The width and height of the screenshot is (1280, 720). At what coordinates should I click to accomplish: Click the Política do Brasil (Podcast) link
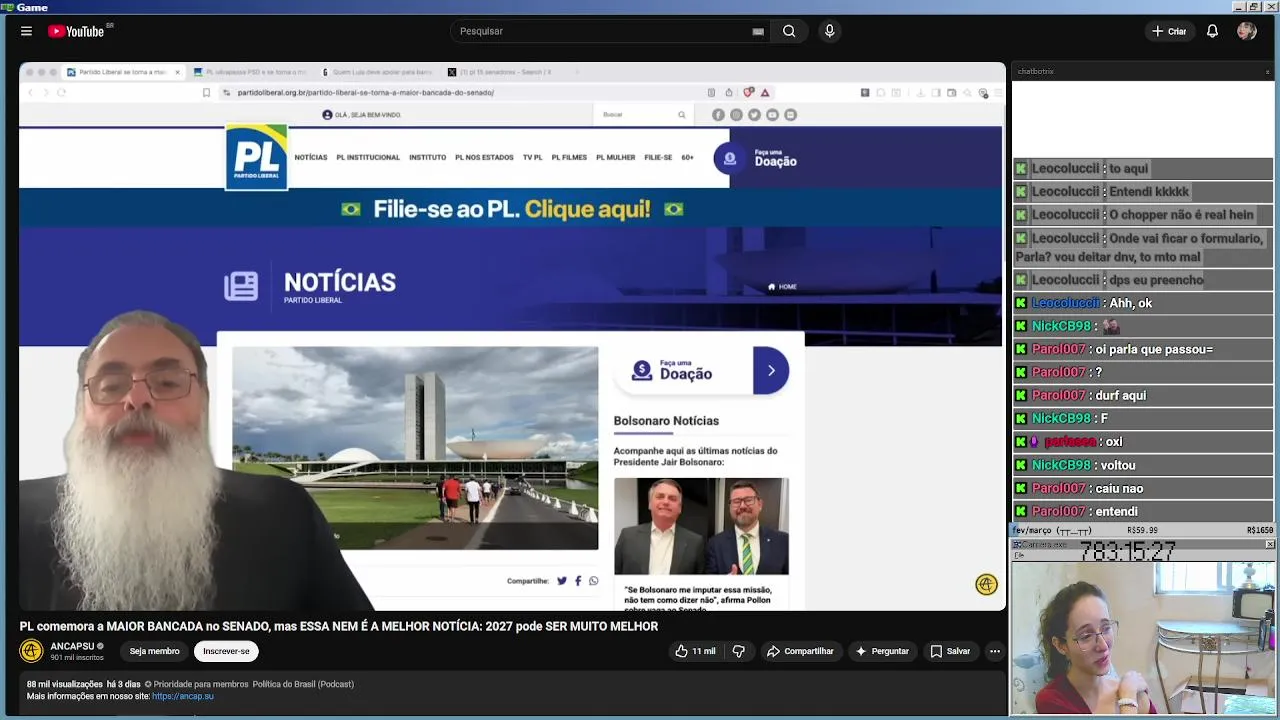coord(303,684)
